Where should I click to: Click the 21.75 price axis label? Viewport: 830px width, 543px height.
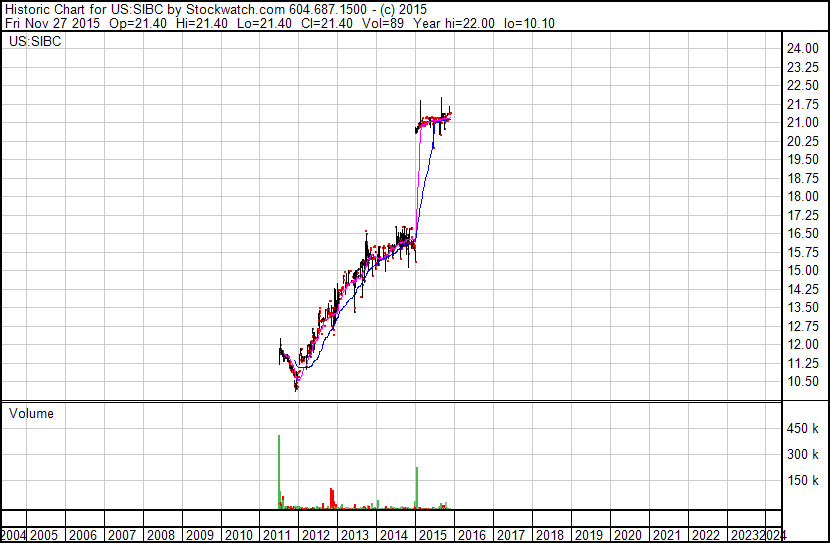(802, 105)
